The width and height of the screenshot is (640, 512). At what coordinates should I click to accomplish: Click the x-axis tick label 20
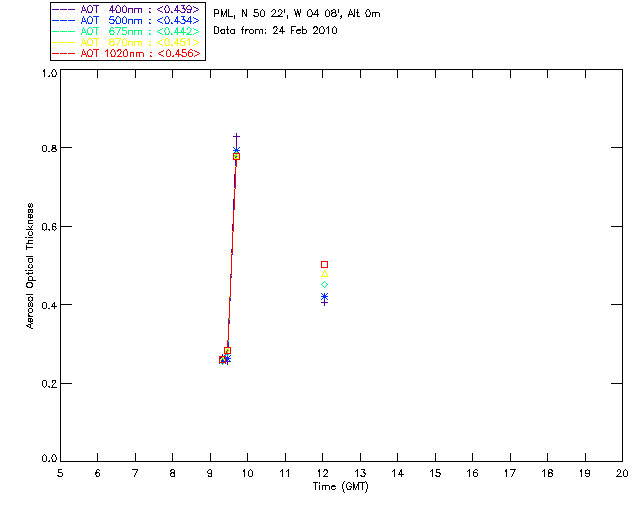[622, 473]
